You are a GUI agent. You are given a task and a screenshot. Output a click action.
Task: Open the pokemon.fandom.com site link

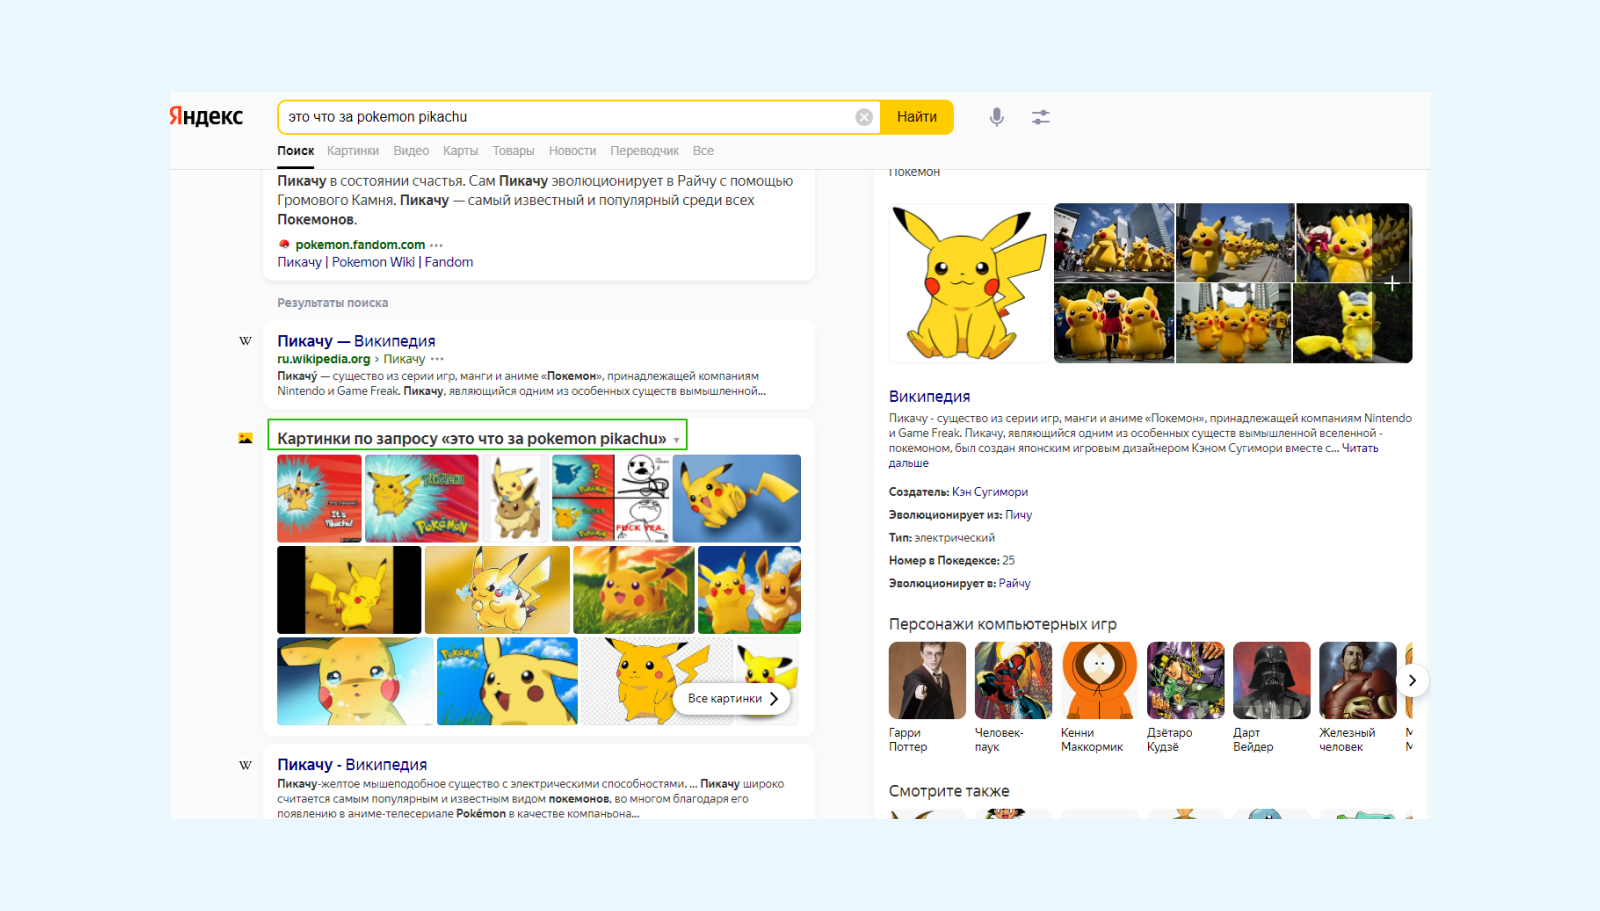pyautogui.click(x=360, y=245)
